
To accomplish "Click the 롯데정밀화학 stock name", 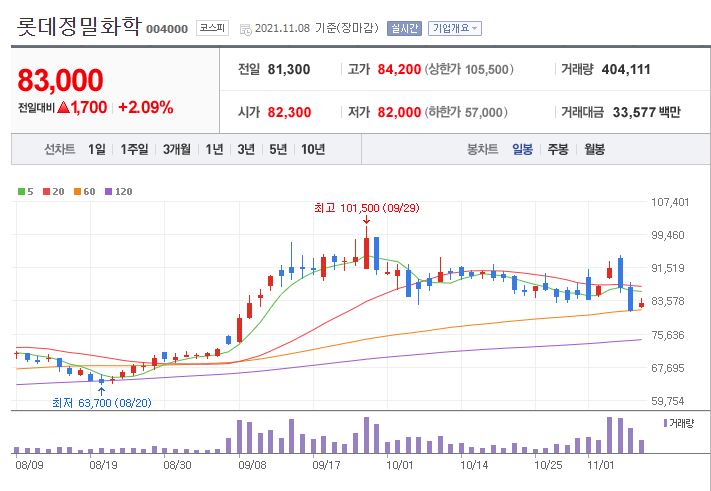I will pos(79,26).
